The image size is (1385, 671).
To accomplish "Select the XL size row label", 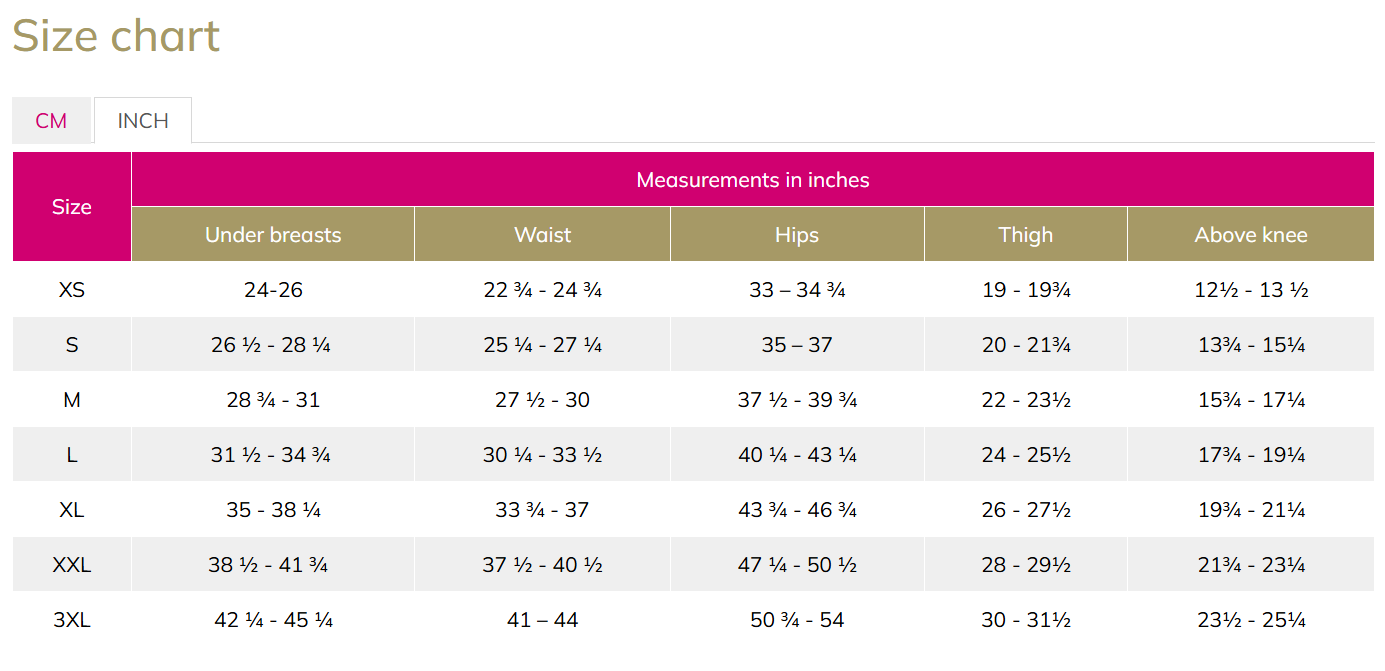I will click(x=72, y=510).
